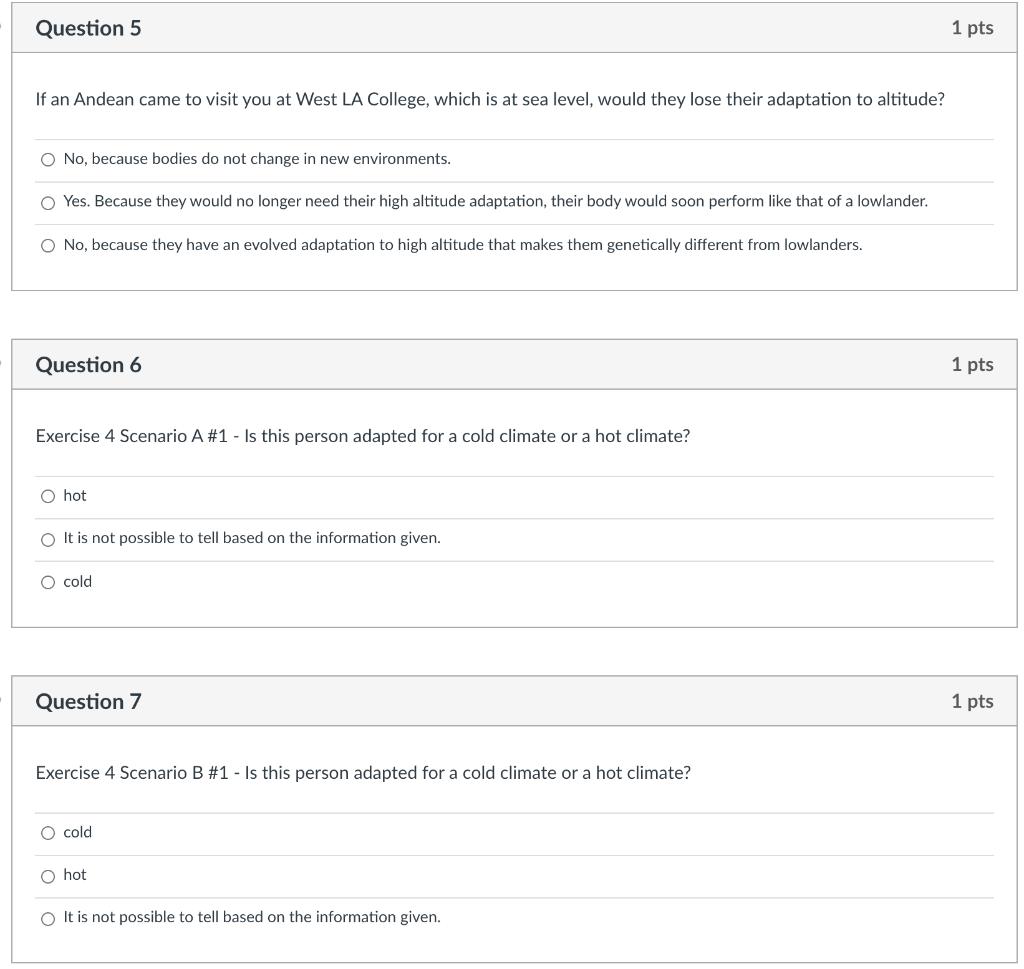Select 'hot' radio for Question 6
Screen dimensions: 1024x969
tap(48, 496)
